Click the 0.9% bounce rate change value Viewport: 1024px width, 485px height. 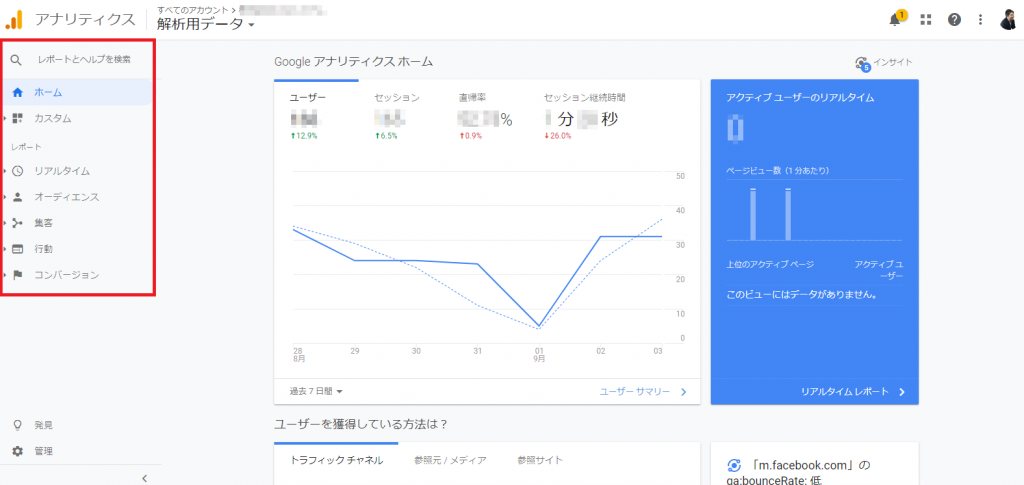click(470, 136)
